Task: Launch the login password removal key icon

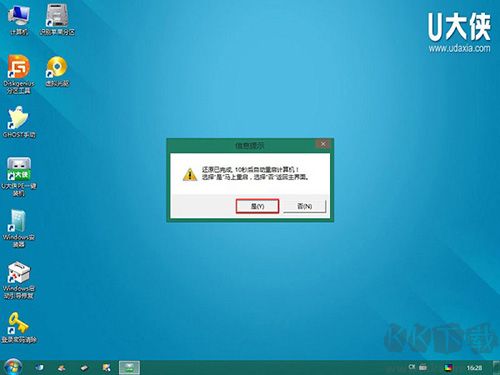Action: point(19,327)
